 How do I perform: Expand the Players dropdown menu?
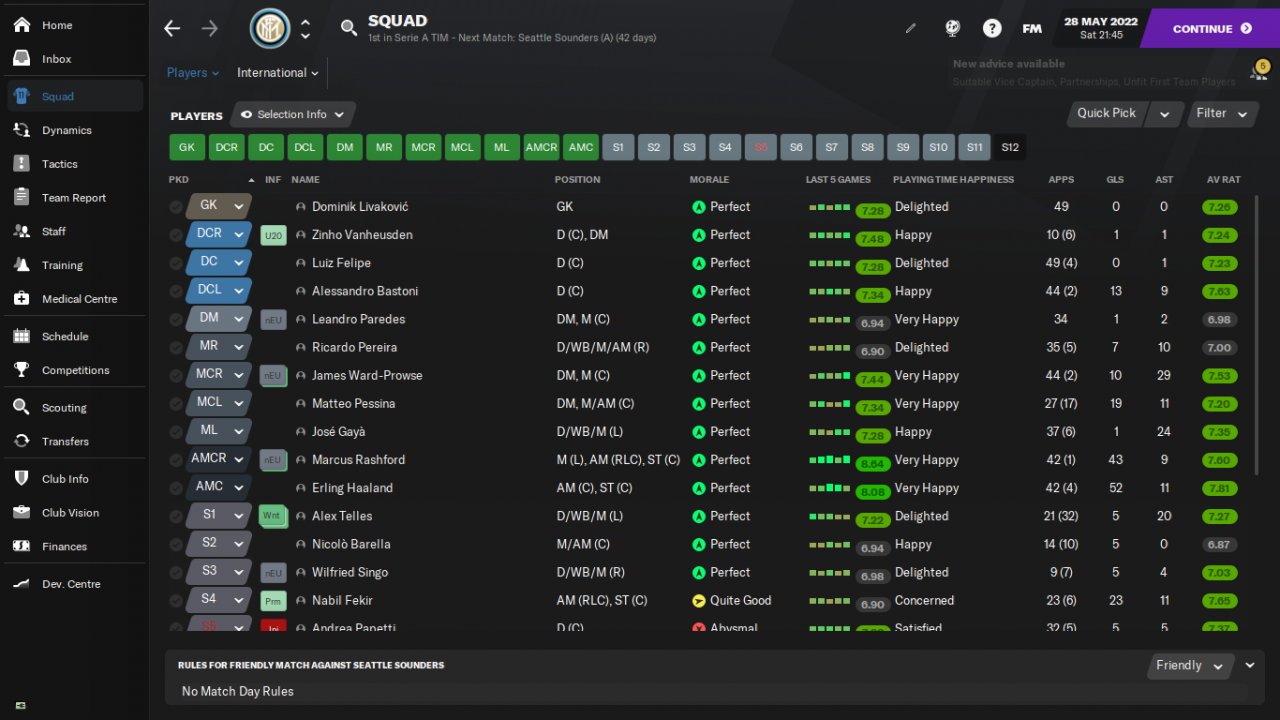point(193,73)
